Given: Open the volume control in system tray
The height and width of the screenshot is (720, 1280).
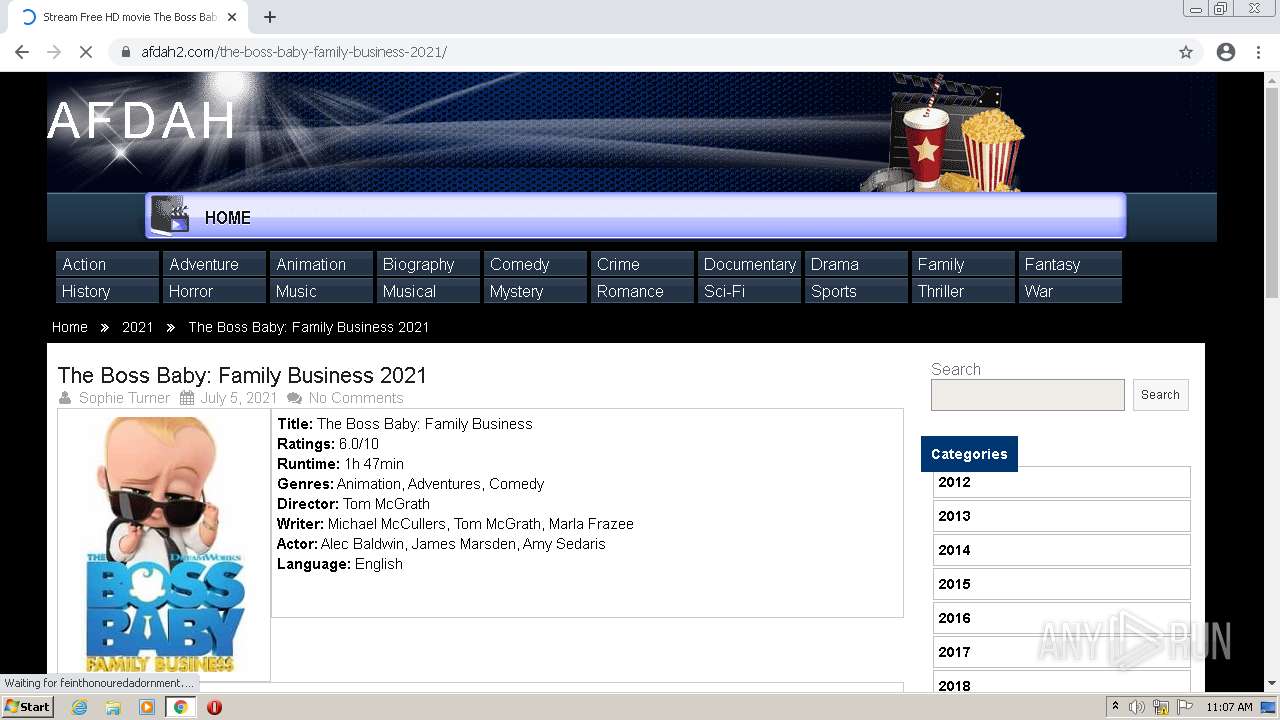Looking at the screenshot, I should point(1137,707).
